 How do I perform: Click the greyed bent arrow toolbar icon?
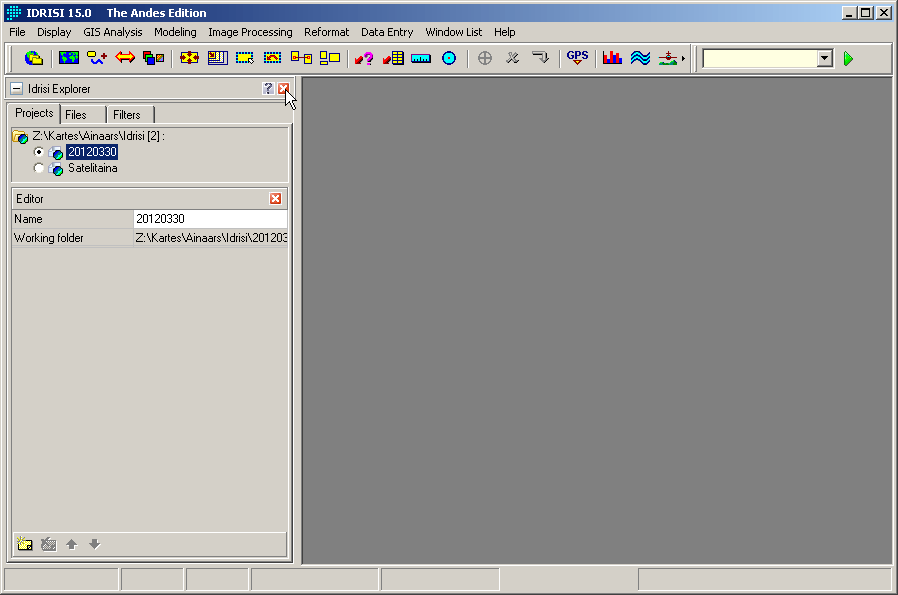(x=540, y=58)
